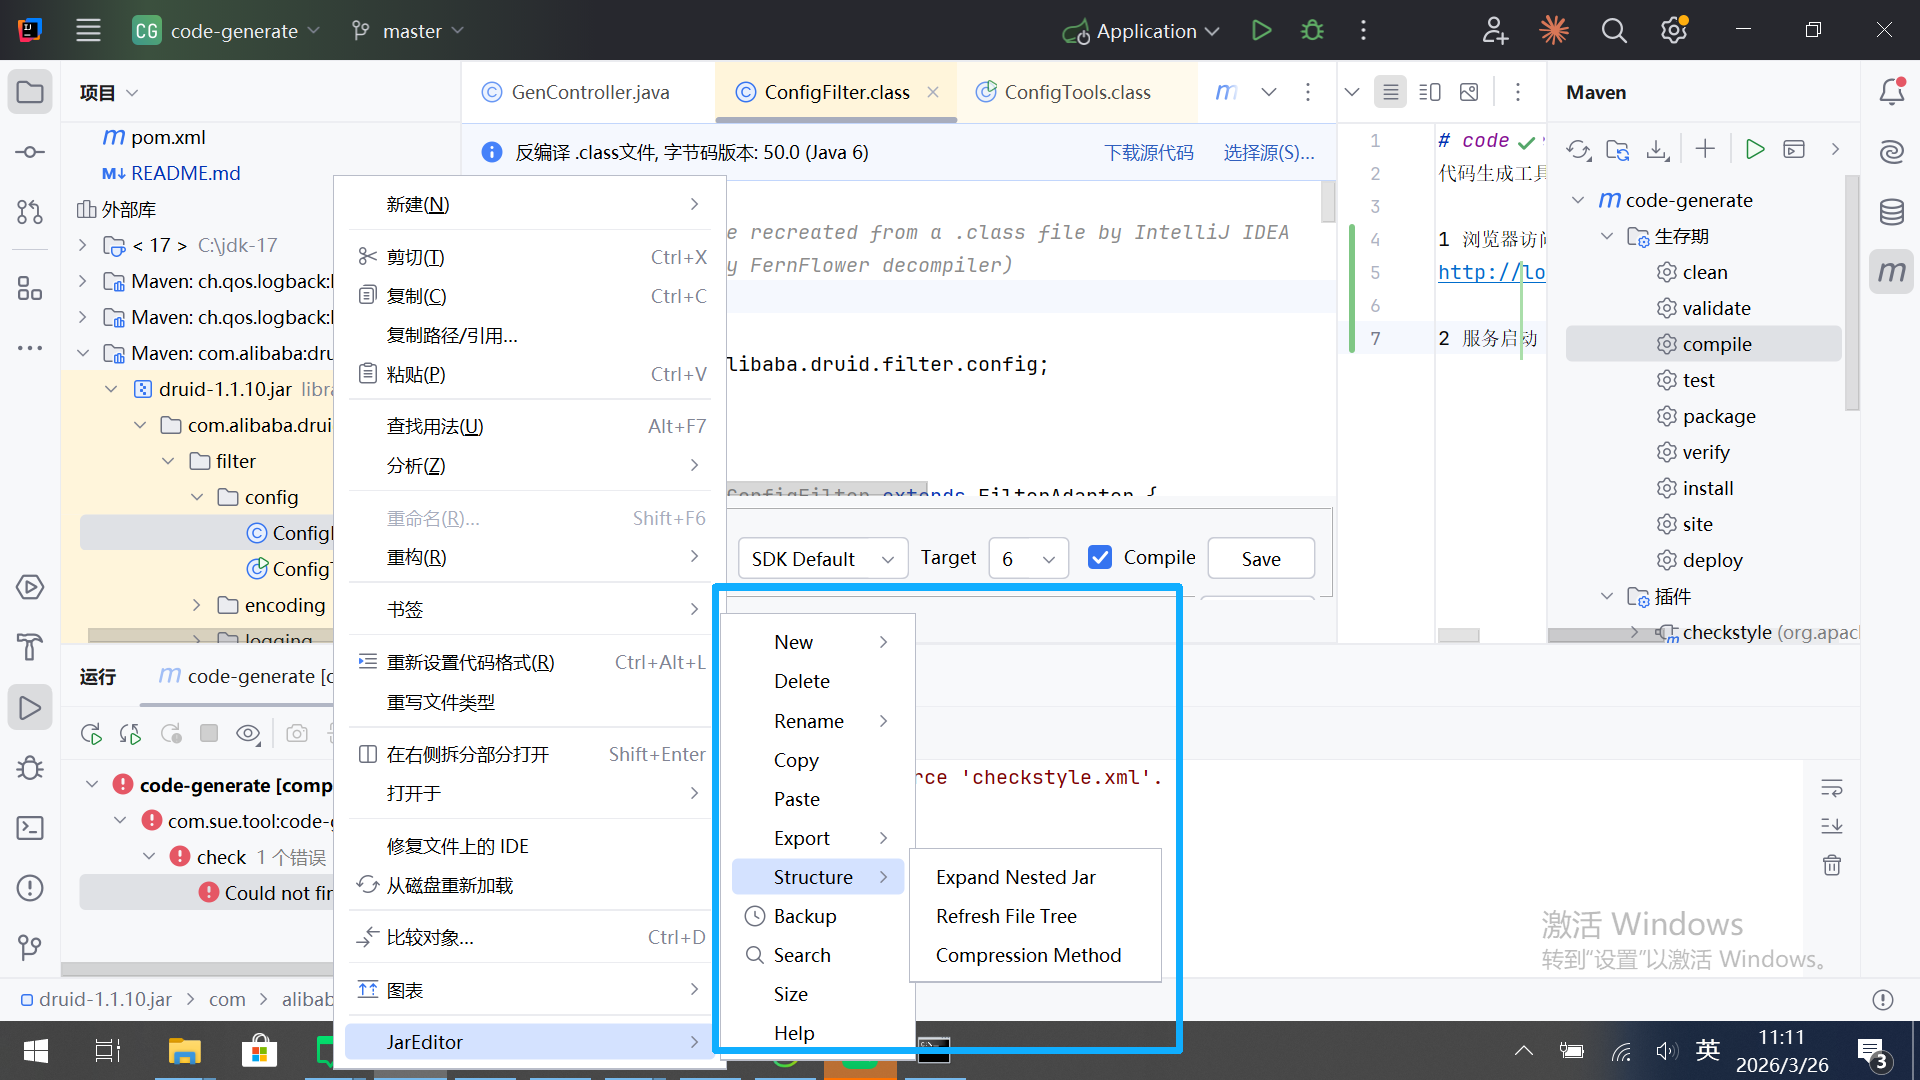Click the Save button
The image size is (1920, 1080).
coord(1260,559)
